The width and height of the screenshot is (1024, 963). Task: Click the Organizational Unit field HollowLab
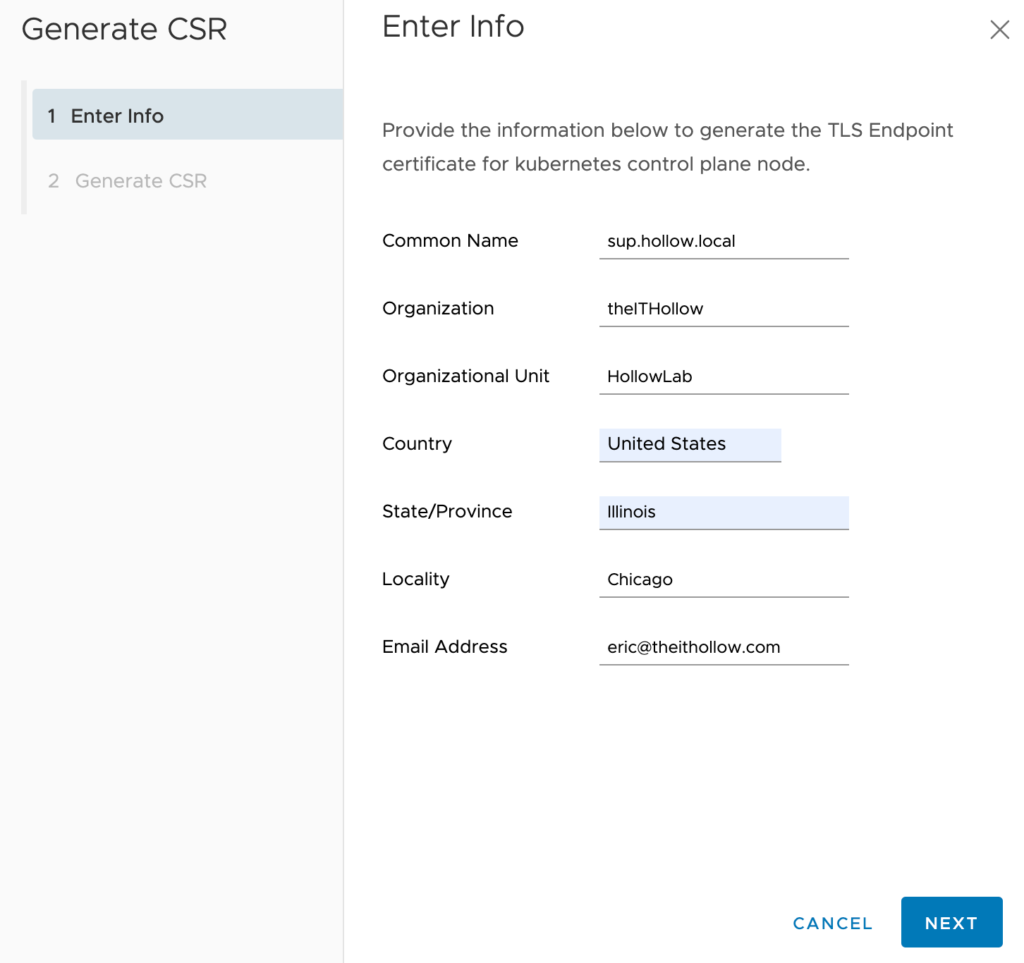click(723, 377)
